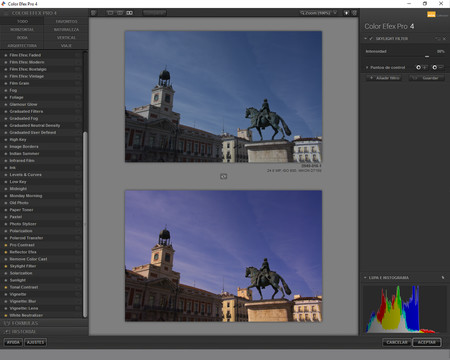Click the RGB histogram display
Image resolution: width=450 pixels, height=360 pixels.
[x=404, y=309]
